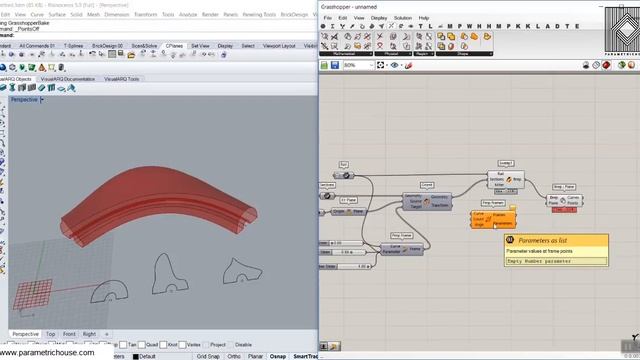
Task: Click VisualARQ column tool icon
Action: coord(12,88)
